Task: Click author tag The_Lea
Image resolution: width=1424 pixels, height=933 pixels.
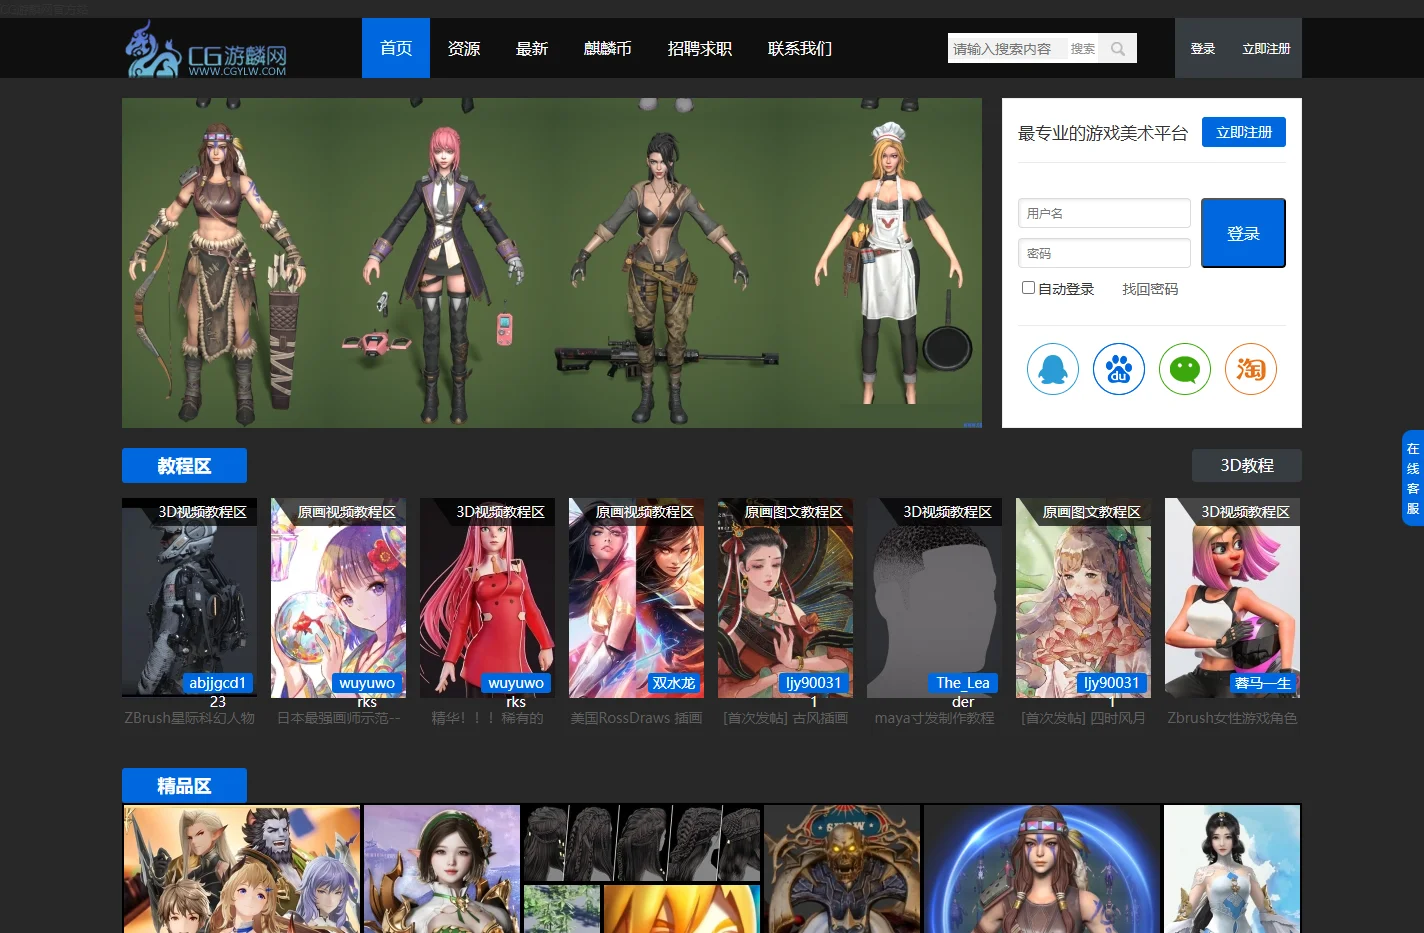Action: coord(963,683)
